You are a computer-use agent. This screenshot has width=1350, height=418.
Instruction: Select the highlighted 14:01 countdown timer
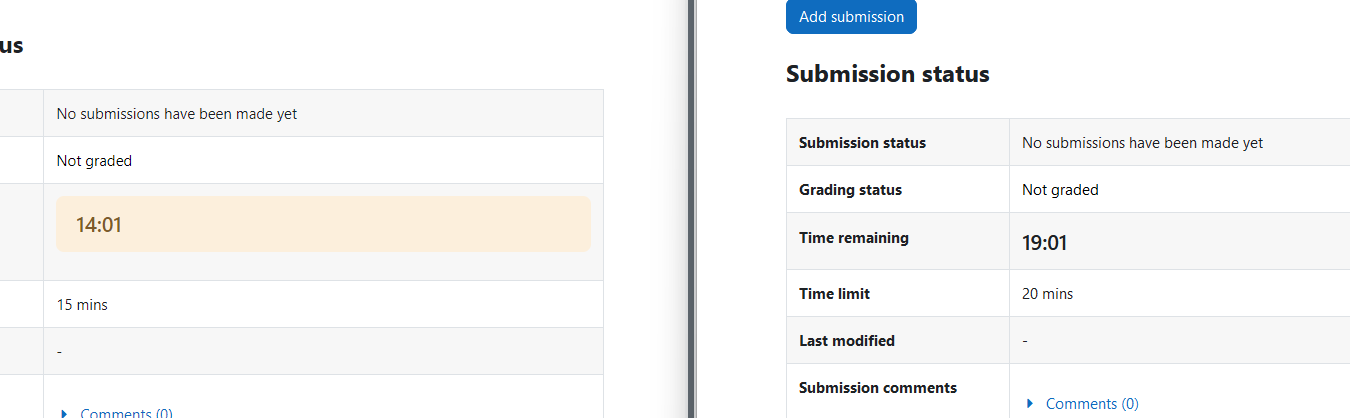(323, 224)
